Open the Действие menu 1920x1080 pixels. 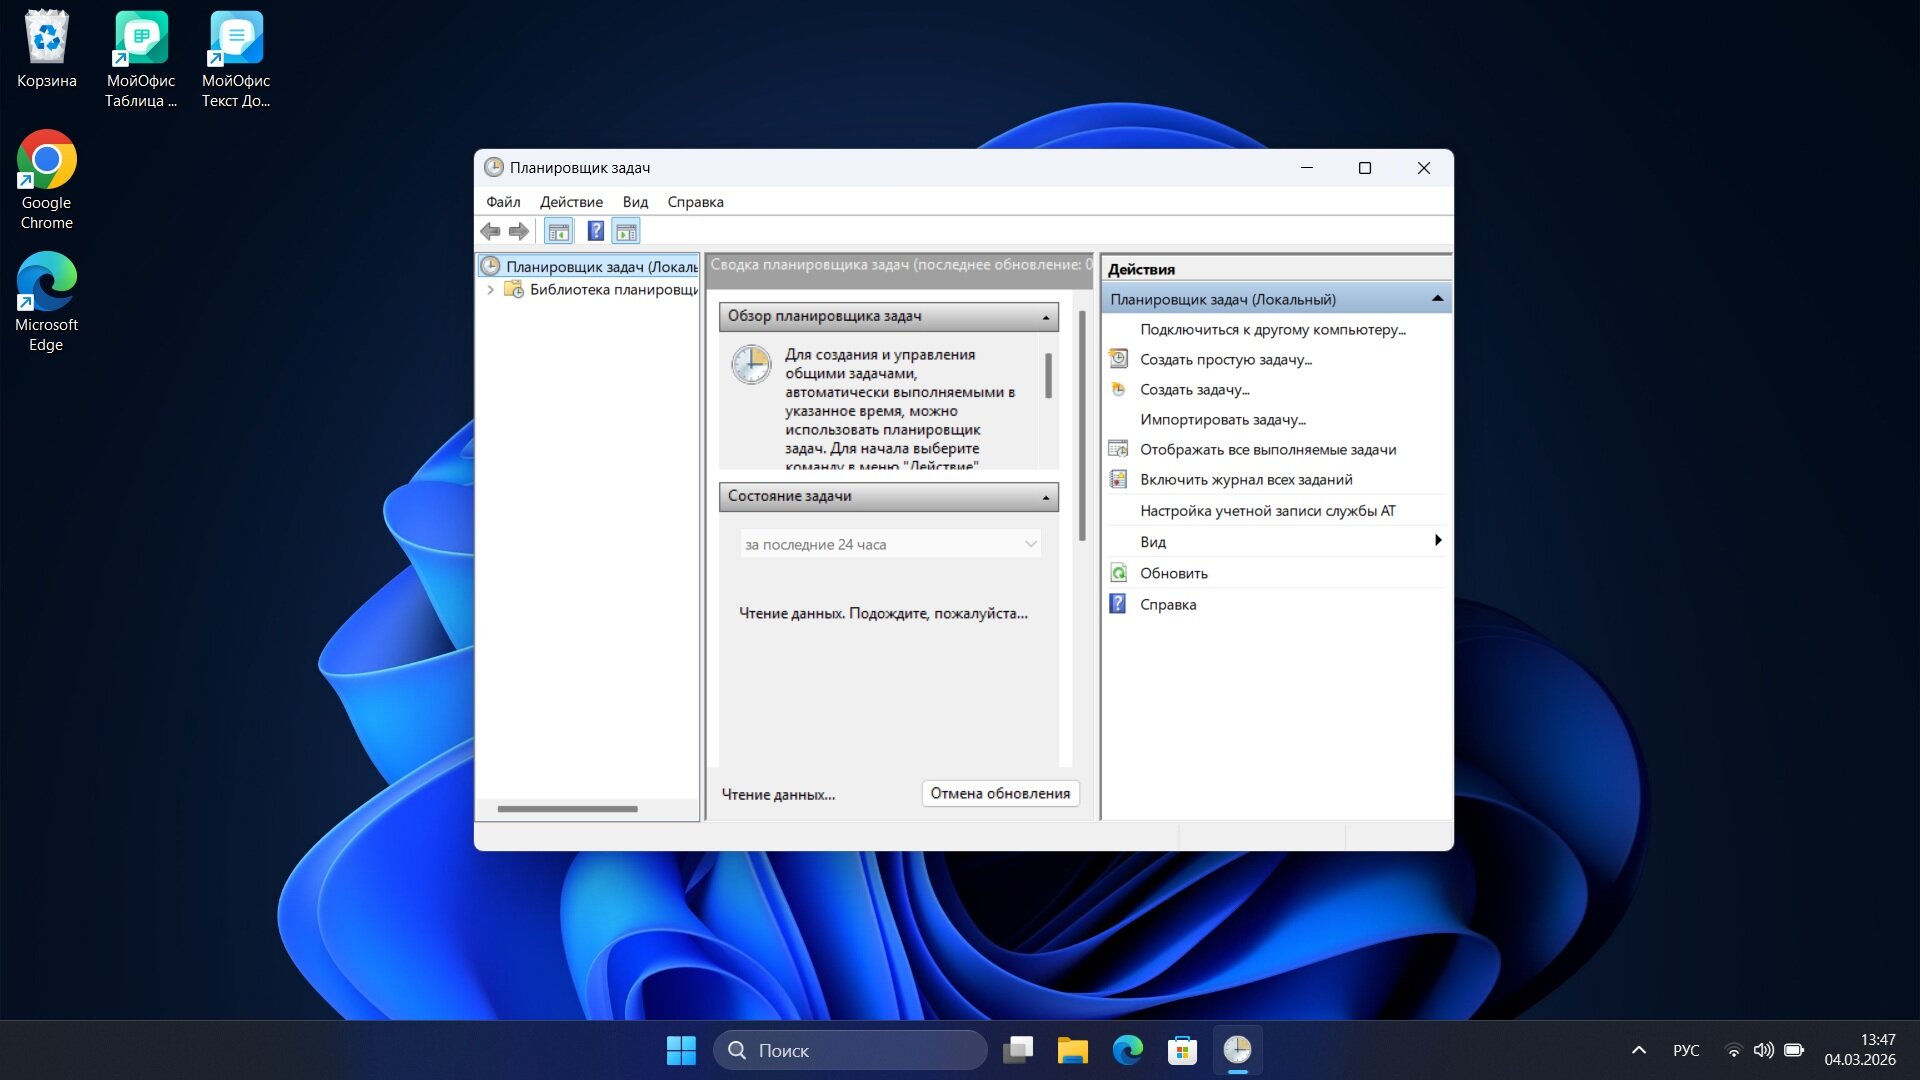[571, 202]
